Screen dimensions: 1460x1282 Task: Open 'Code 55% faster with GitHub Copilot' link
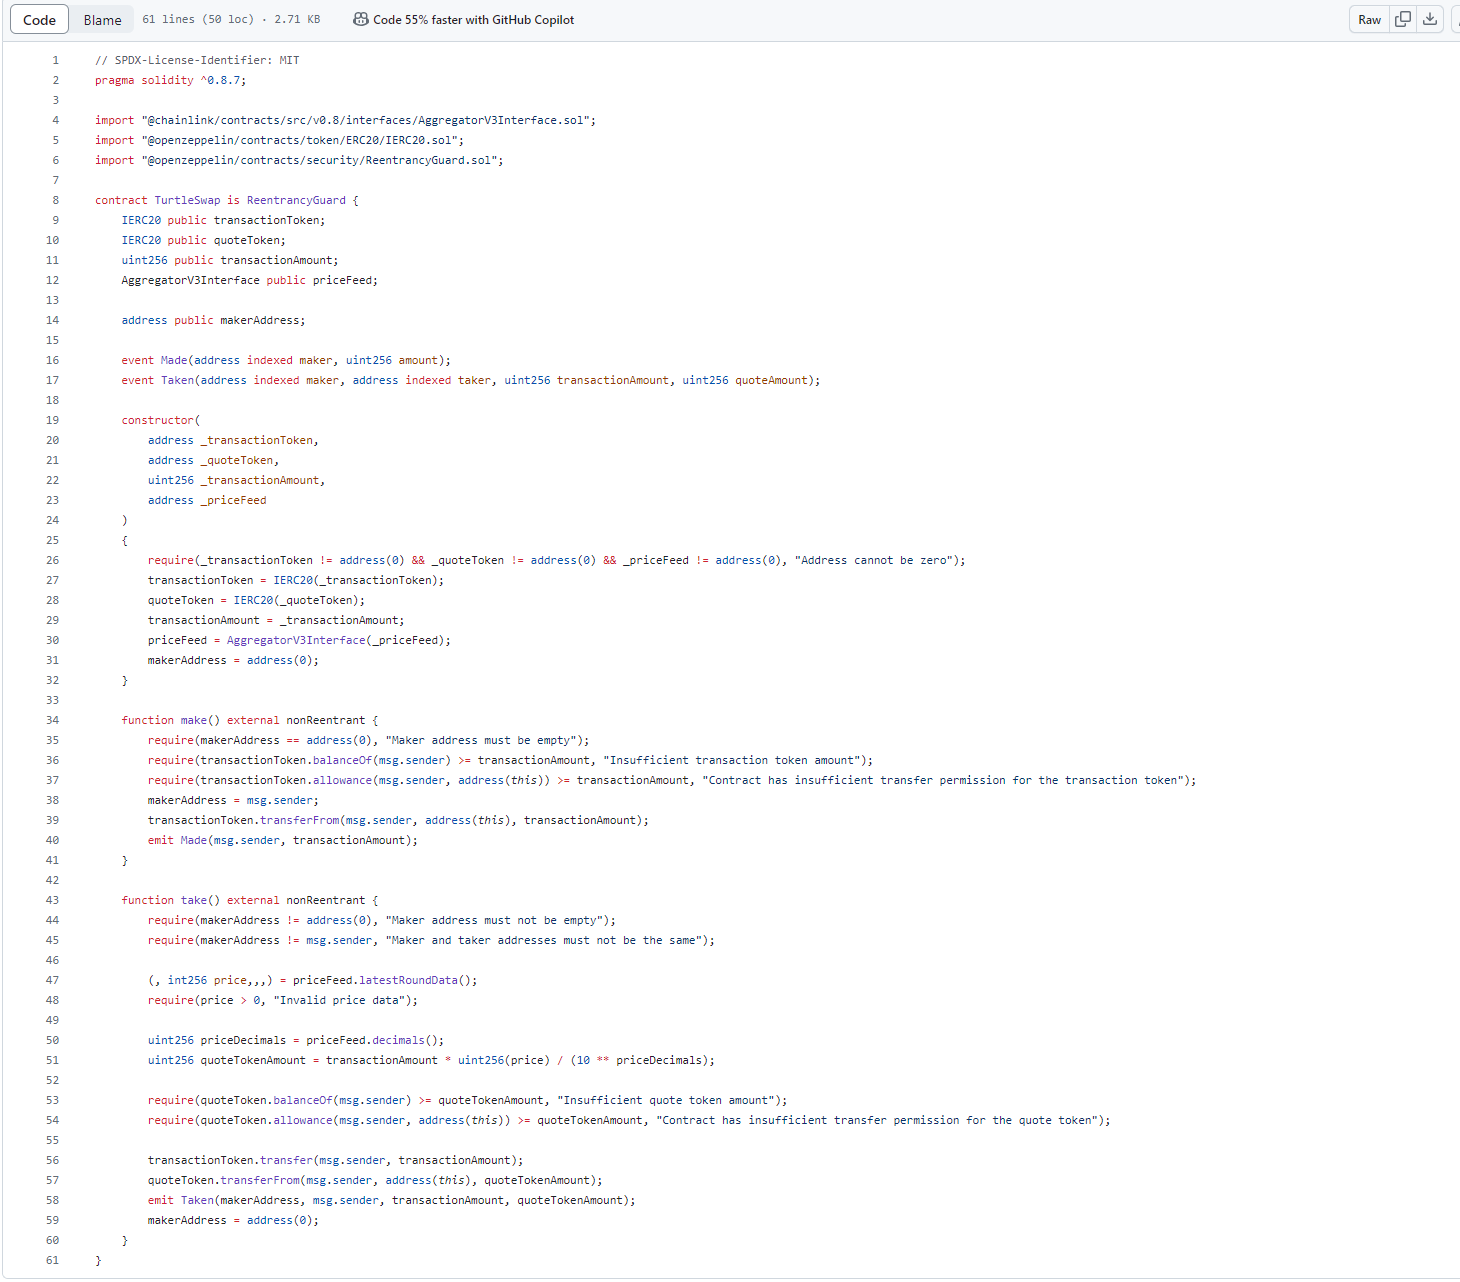(x=474, y=20)
